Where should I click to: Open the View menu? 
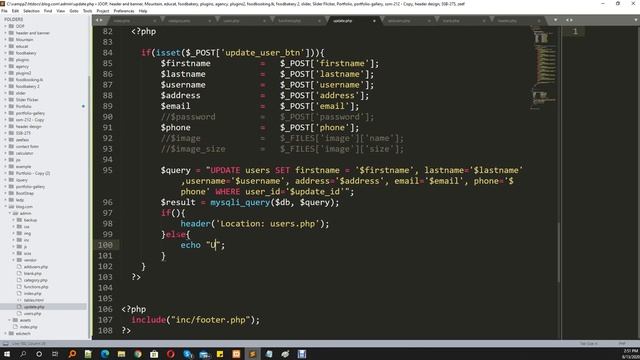click(x=60, y=11)
